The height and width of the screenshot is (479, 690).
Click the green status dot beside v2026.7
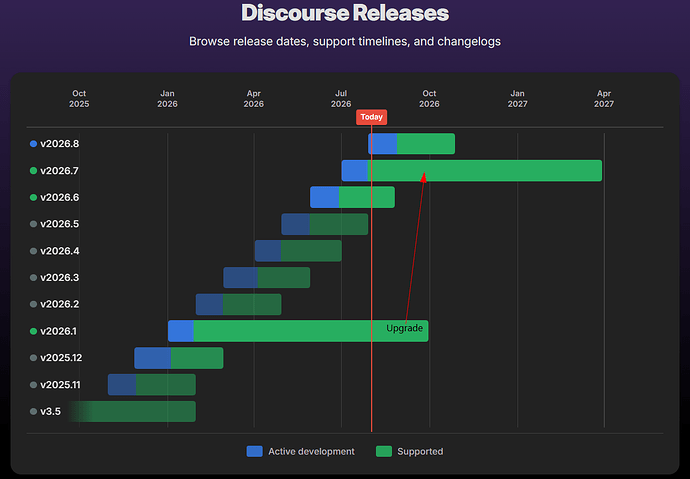[x=33, y=171]
